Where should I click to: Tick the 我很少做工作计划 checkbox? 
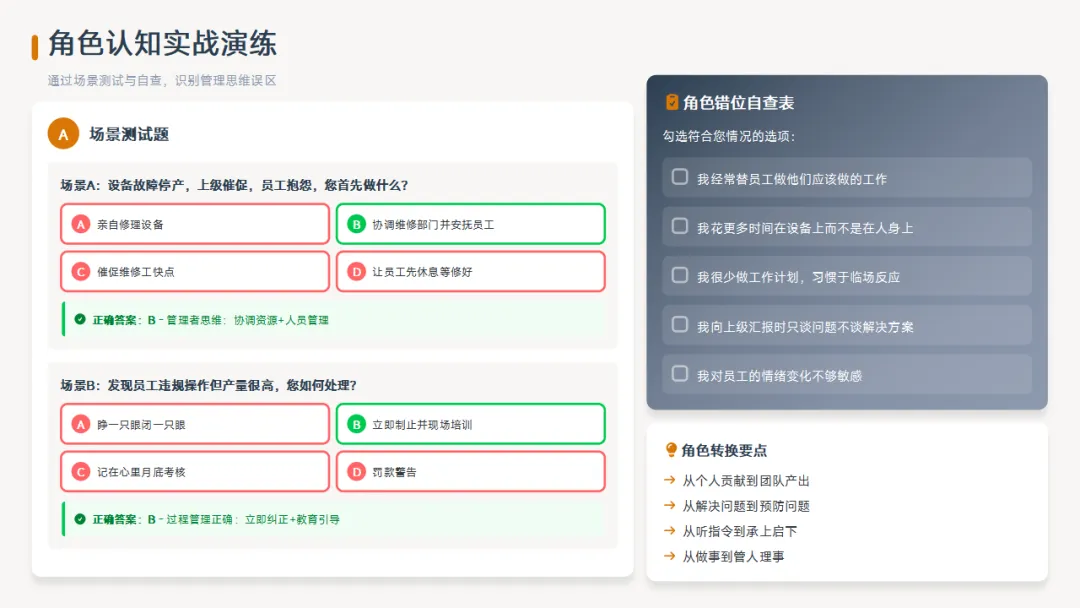pyautogui.click(x=680, y=275)
